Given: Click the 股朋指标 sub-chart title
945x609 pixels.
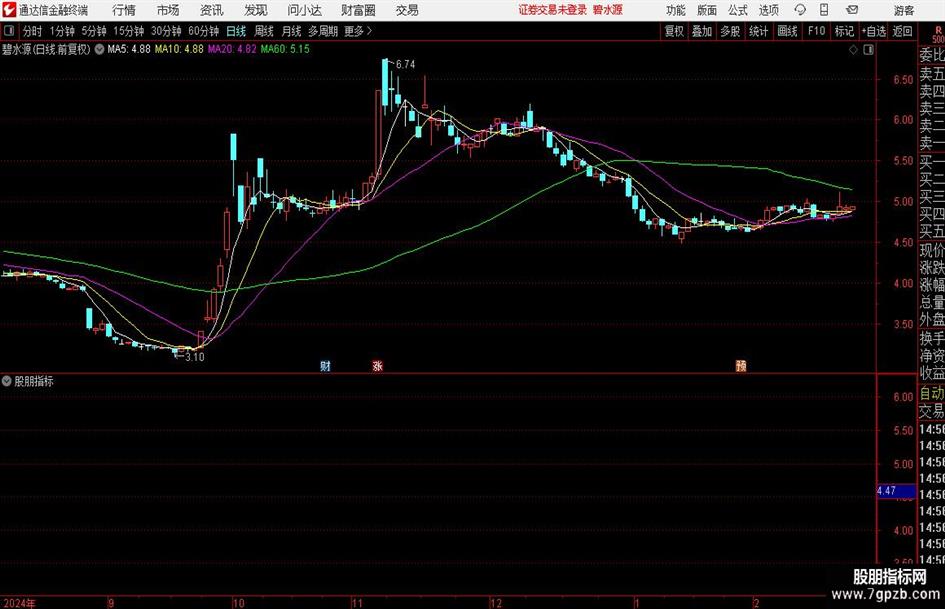Looking at the screenshot, I should (34, 381).
